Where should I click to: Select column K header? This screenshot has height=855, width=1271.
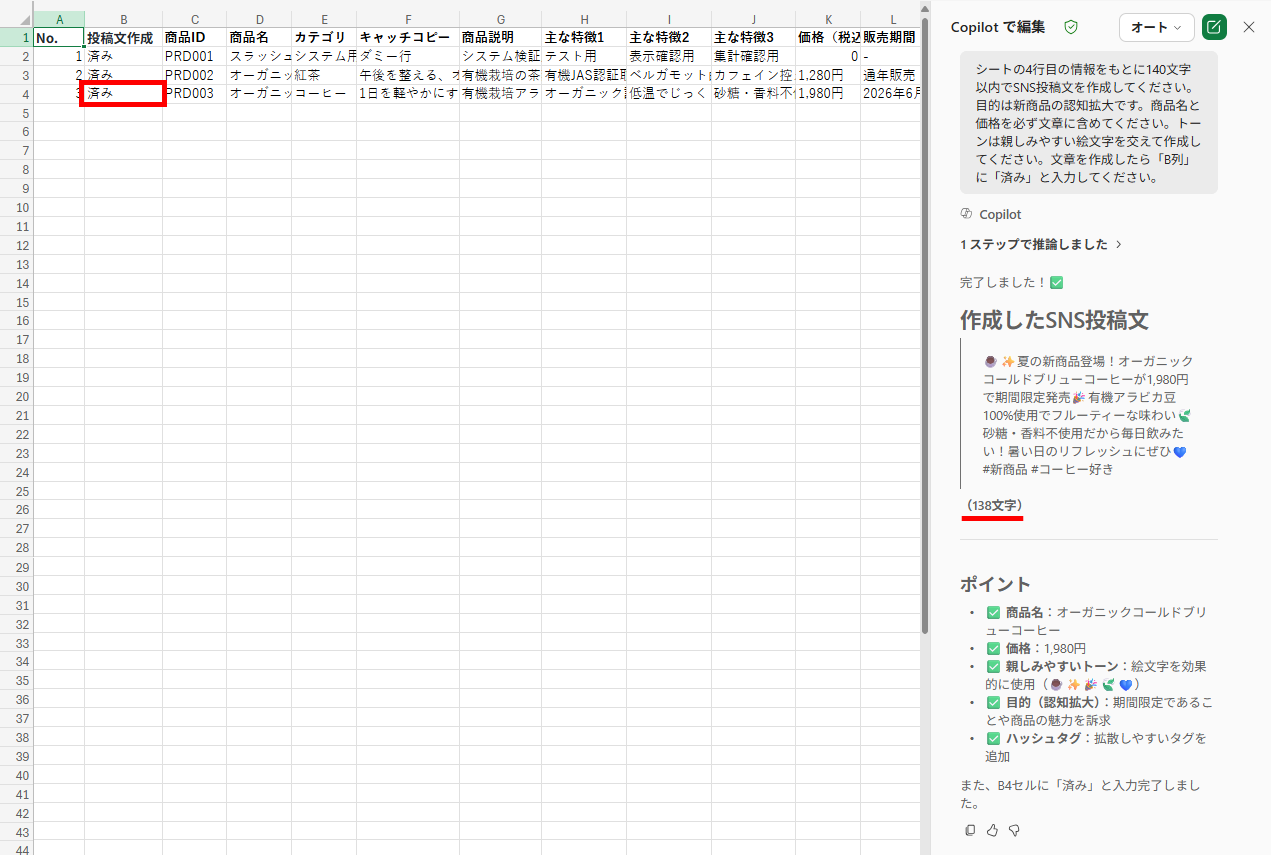pyautogui.click(x=827, y=19)
